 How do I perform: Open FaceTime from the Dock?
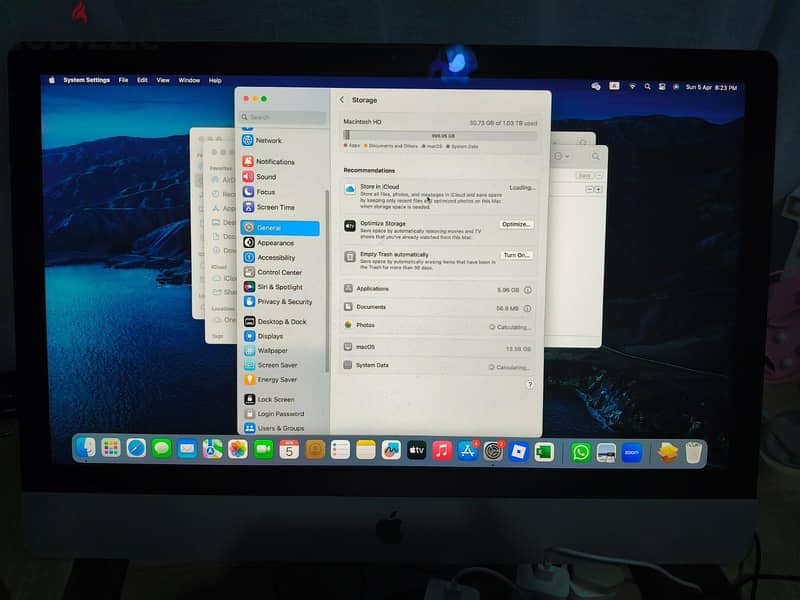pyautogui.click(x=263, y=449)
